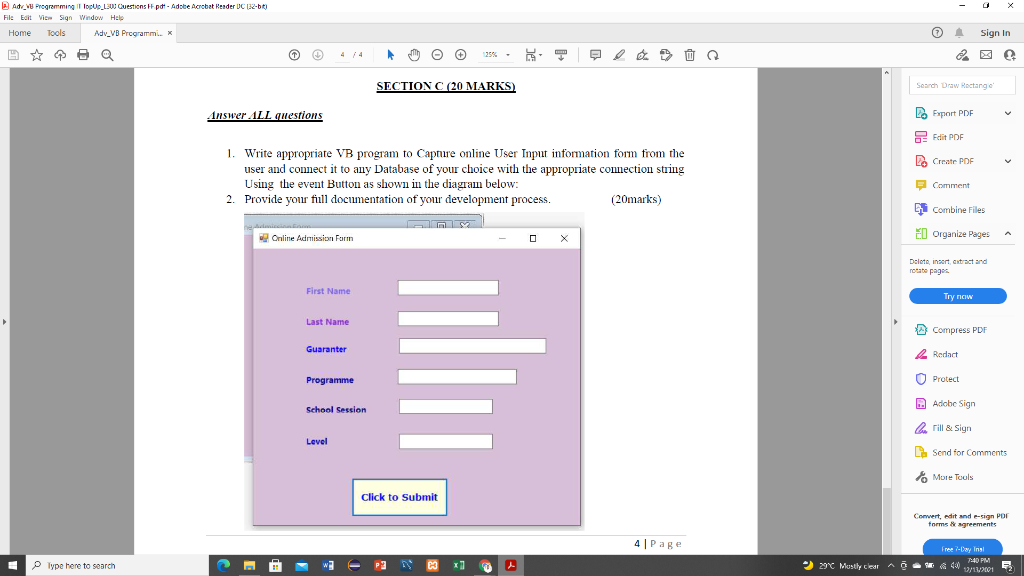Open the Combine Files tool
The width and height of the screenshot is (1024, 576).
pyautogui.click(x=957, y=210)
